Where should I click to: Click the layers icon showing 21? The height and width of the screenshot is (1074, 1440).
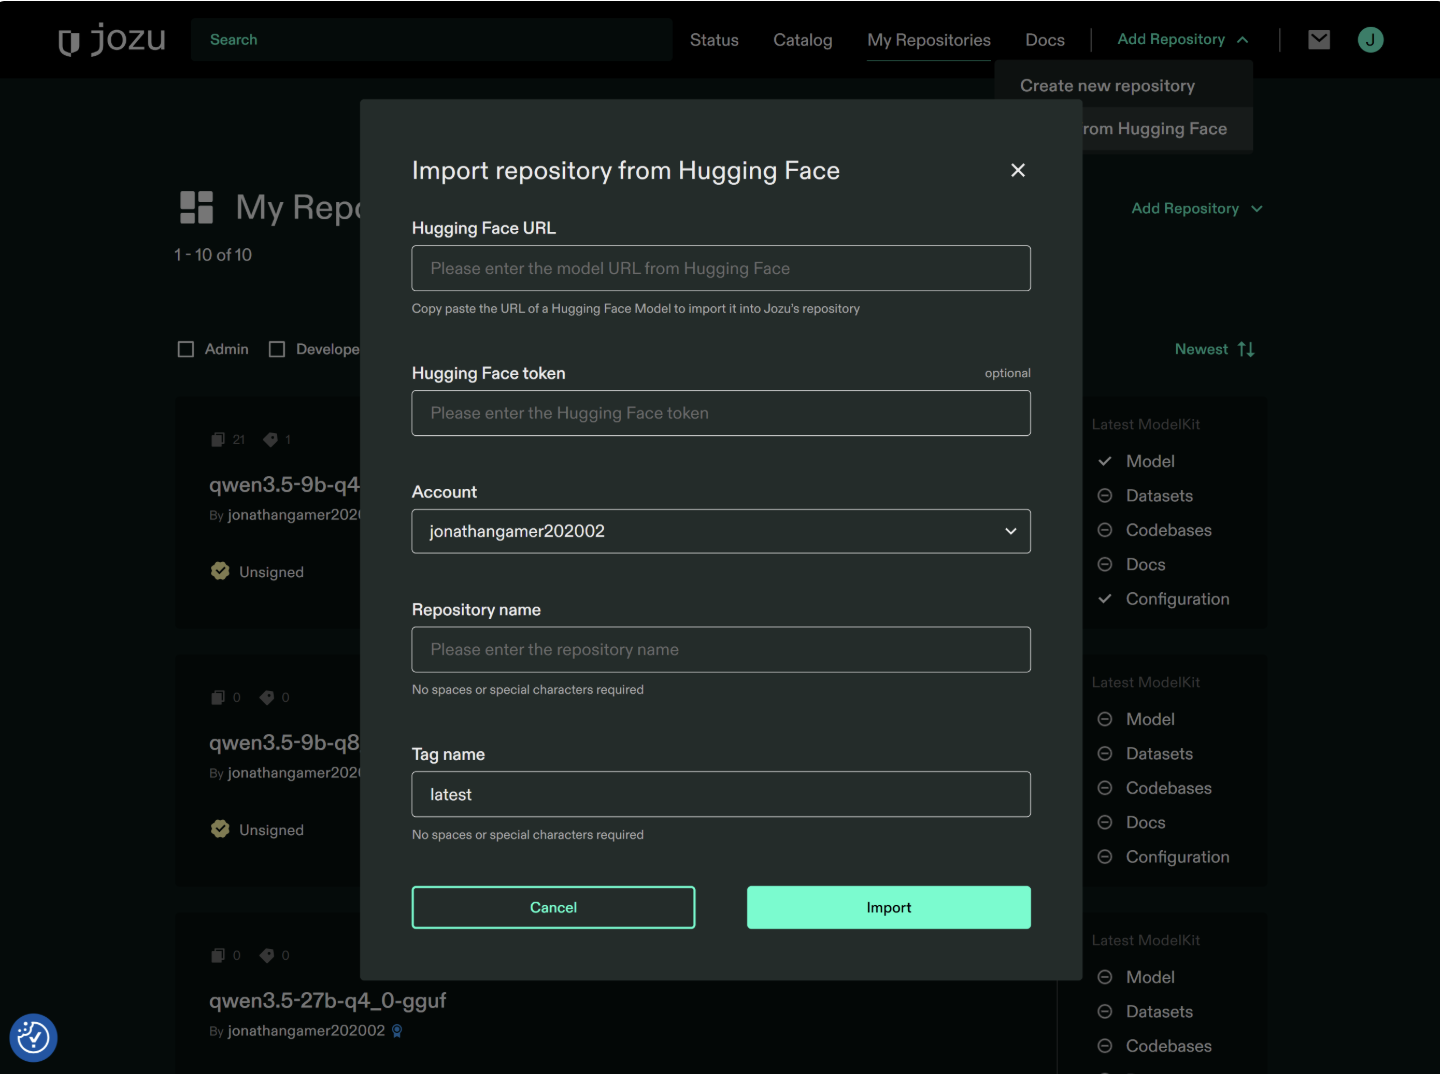(x=218, y=439)
